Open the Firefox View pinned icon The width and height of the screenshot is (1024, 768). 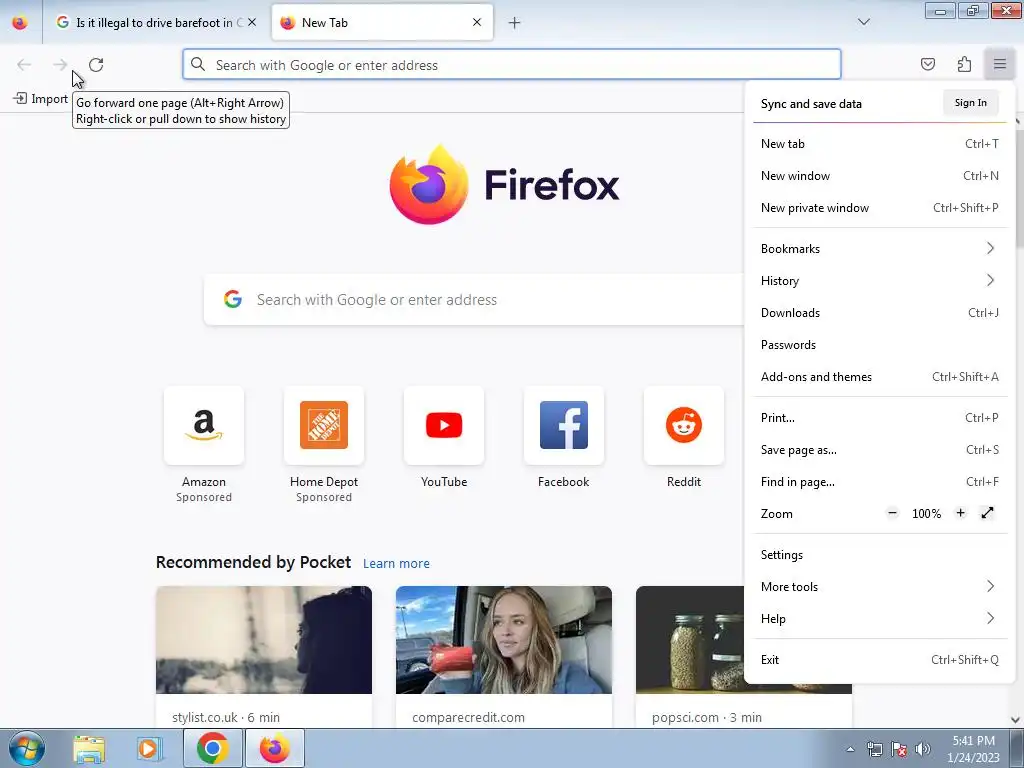[20, 22]
